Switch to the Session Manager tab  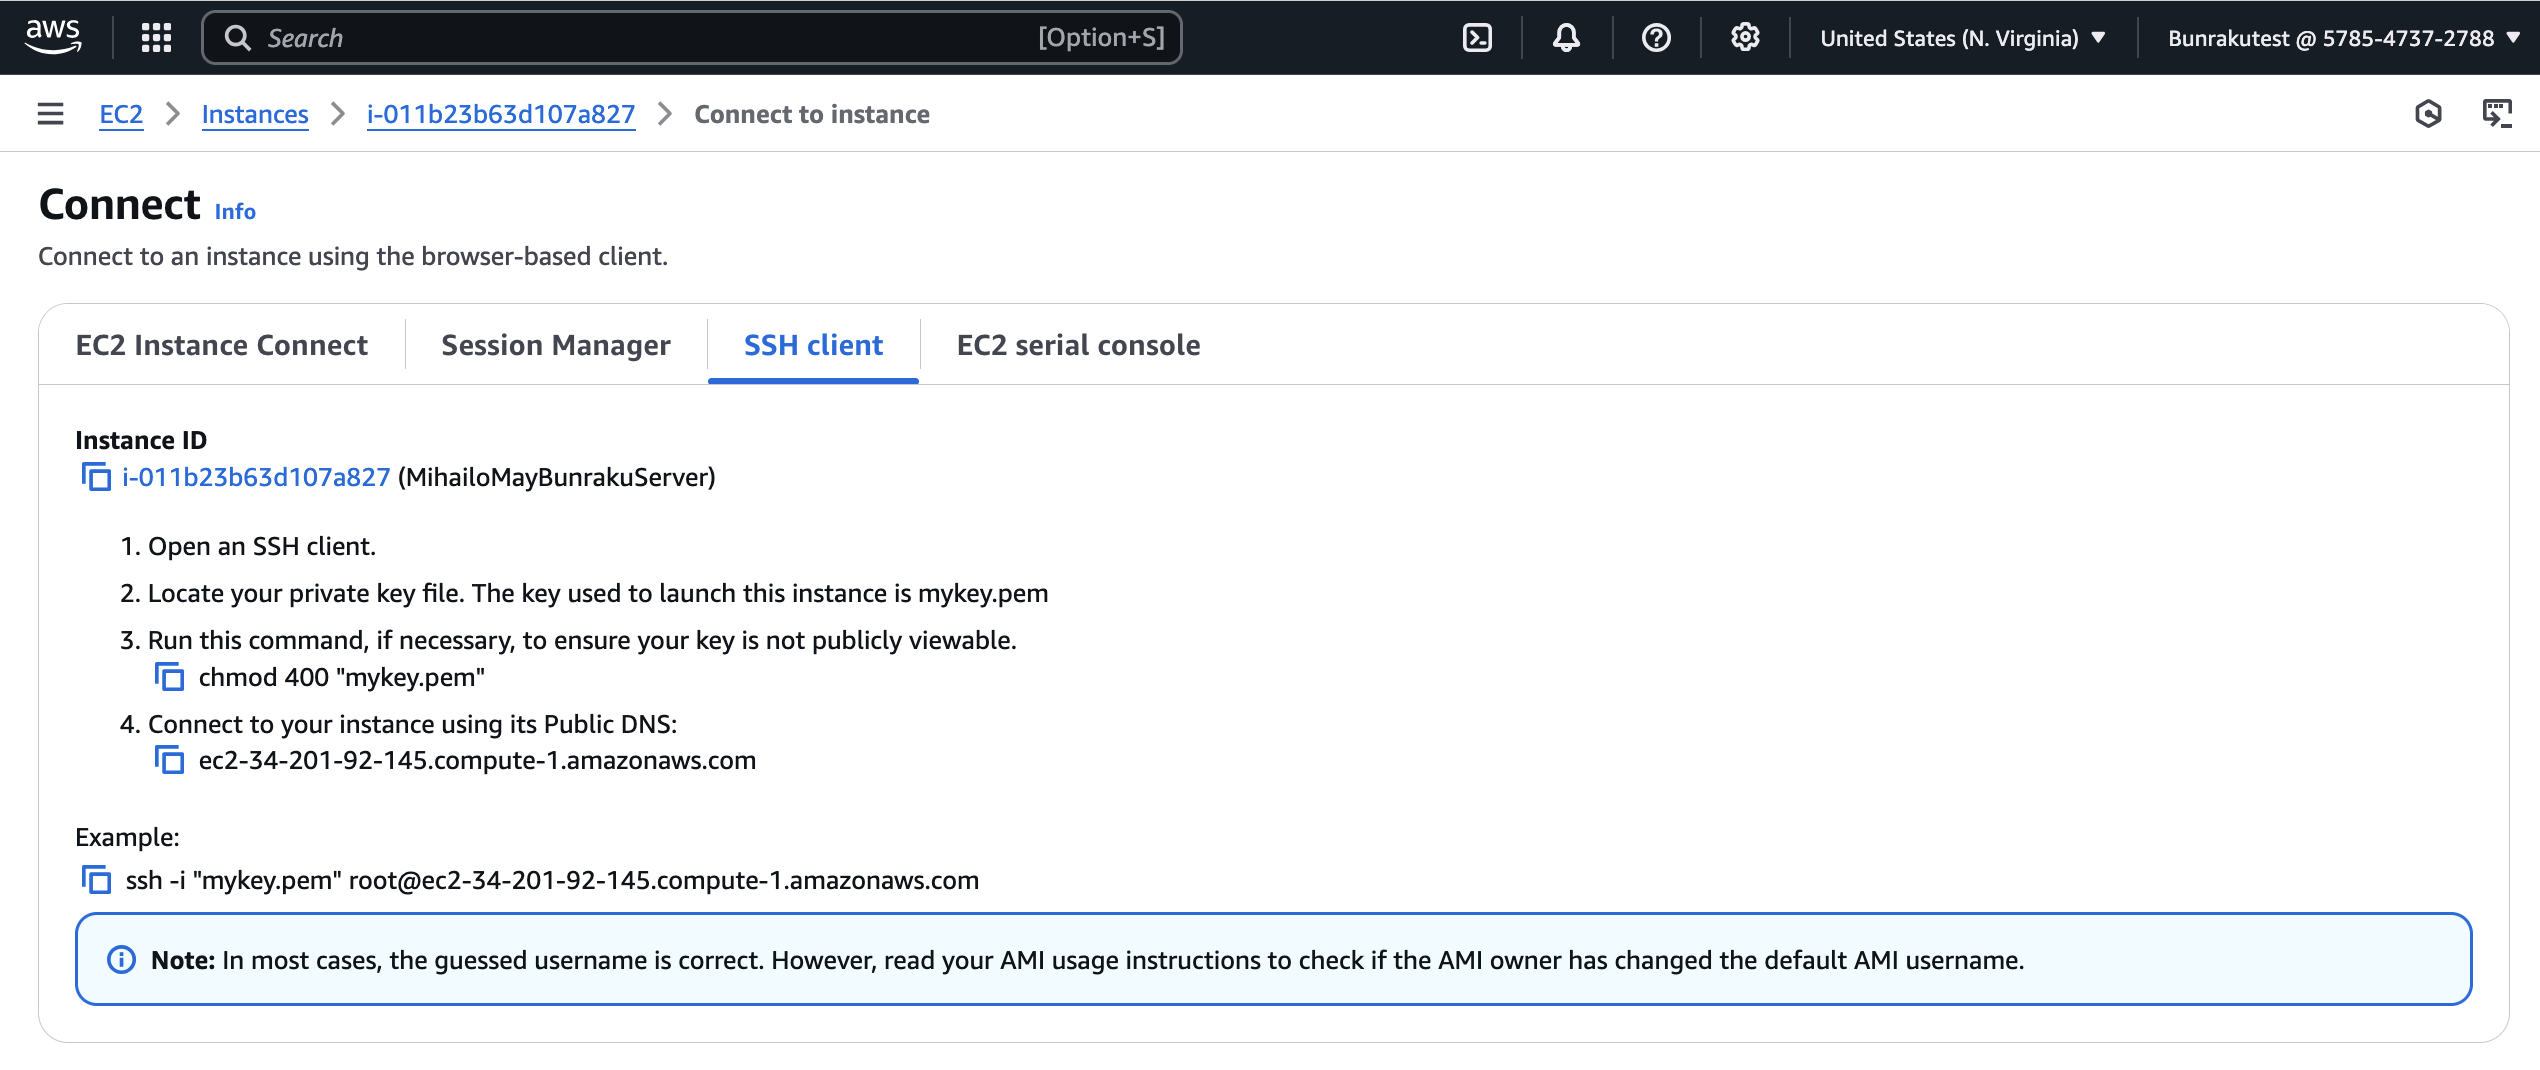(x=555, y=345)
